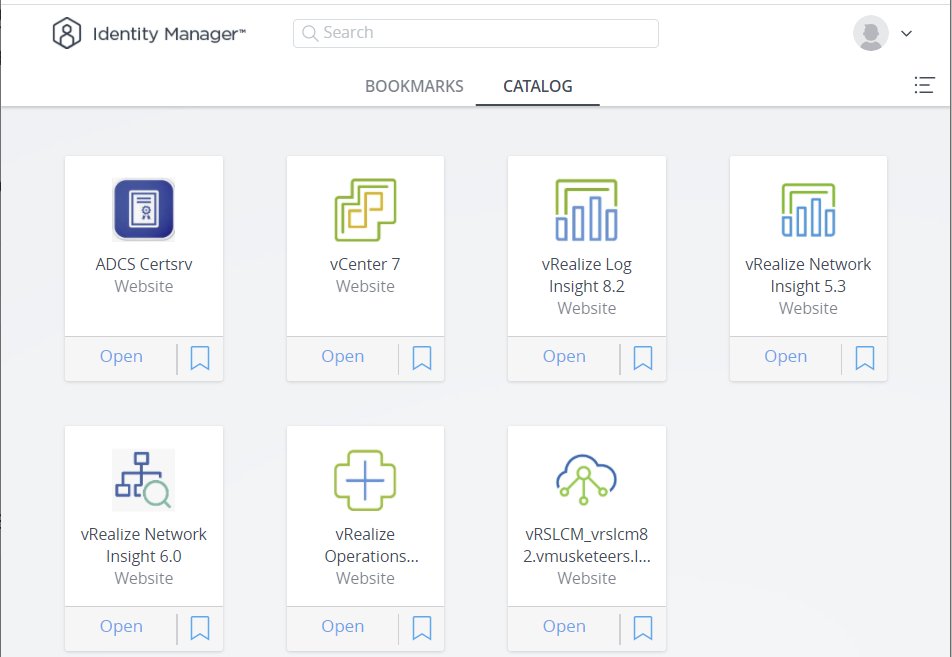The height and width of the screenshot is (657, 952).
Task: Open the ADCS Certsrv website
Action: [121, 356]
